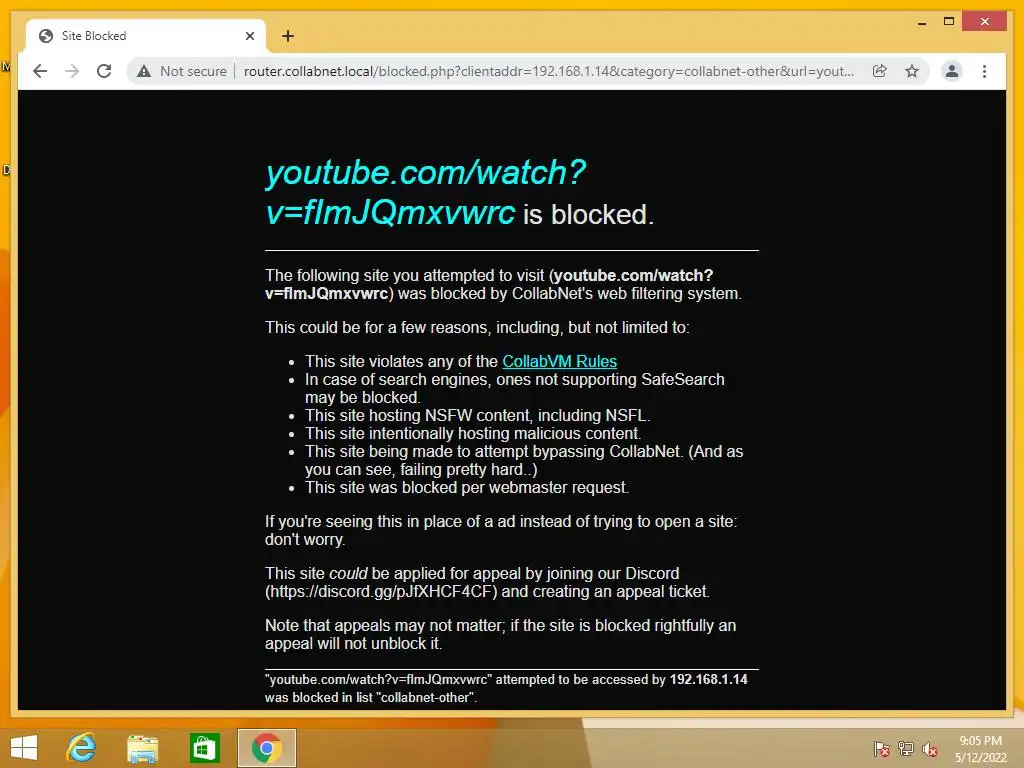1024x768 pixels.
Task: Minimize the Chrome window
Action: [921, 22]
